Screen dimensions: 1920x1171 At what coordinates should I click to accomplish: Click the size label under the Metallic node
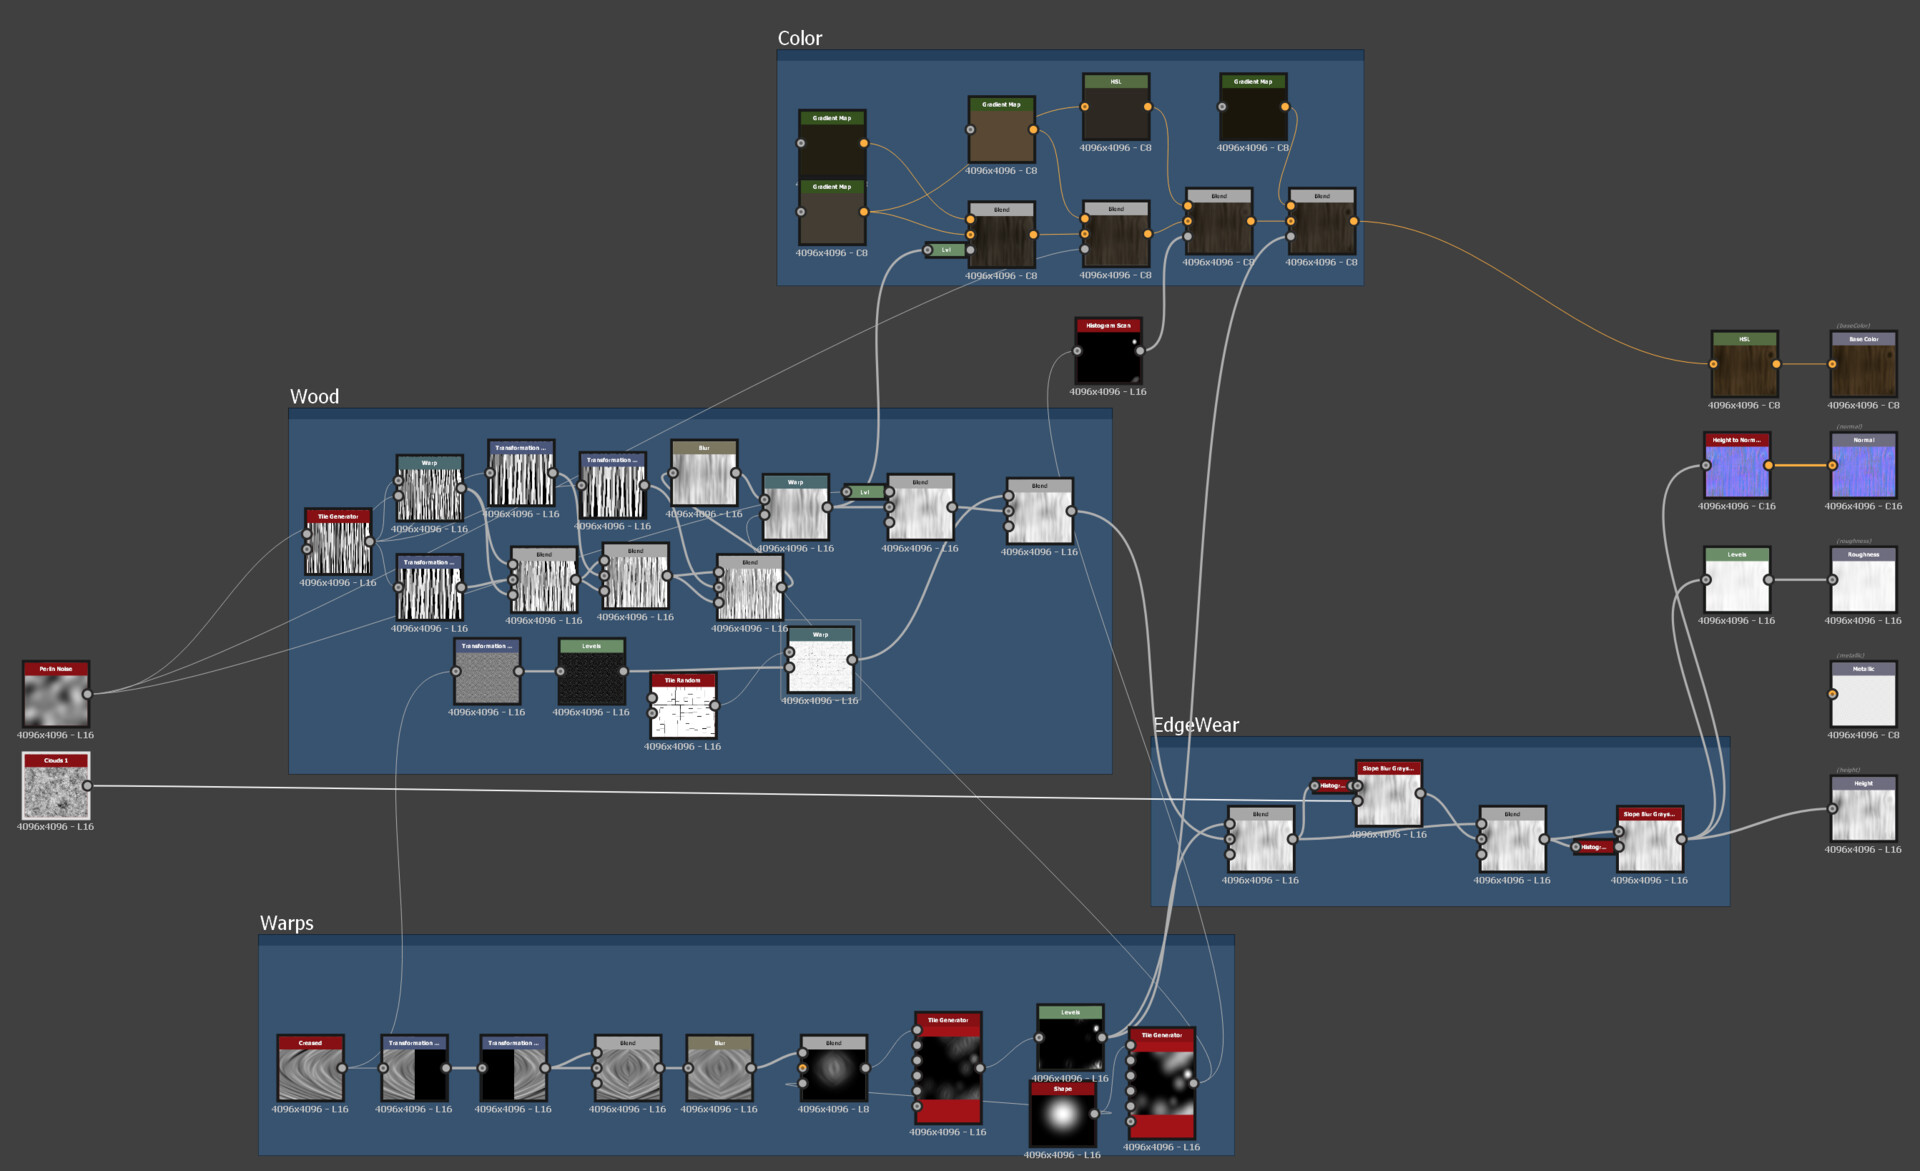(1863, 735)
